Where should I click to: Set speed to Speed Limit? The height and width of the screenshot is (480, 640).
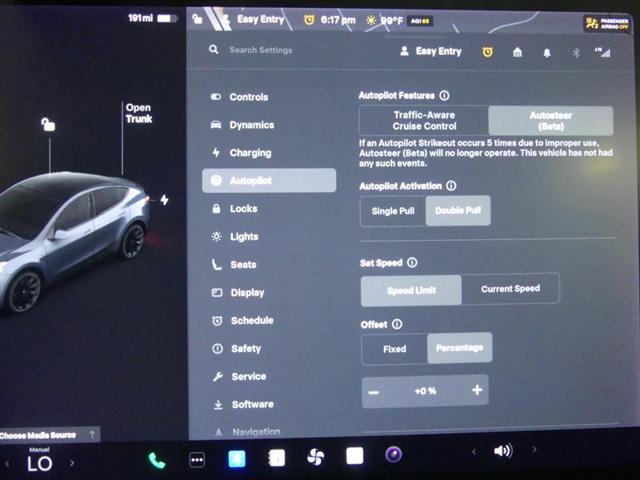(411, 290)
